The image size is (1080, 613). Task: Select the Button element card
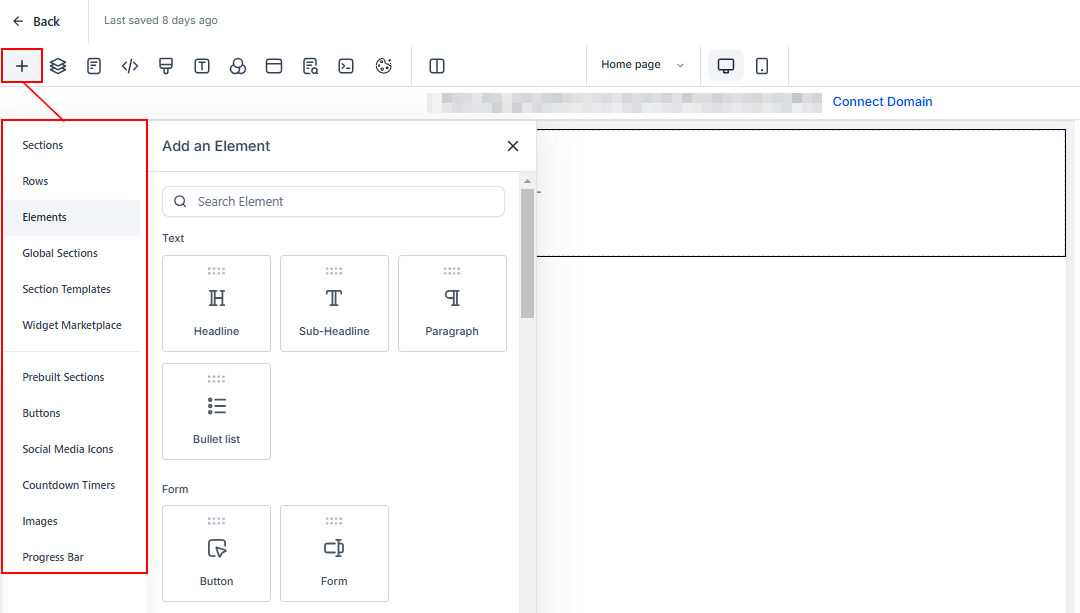click(216, 554)
